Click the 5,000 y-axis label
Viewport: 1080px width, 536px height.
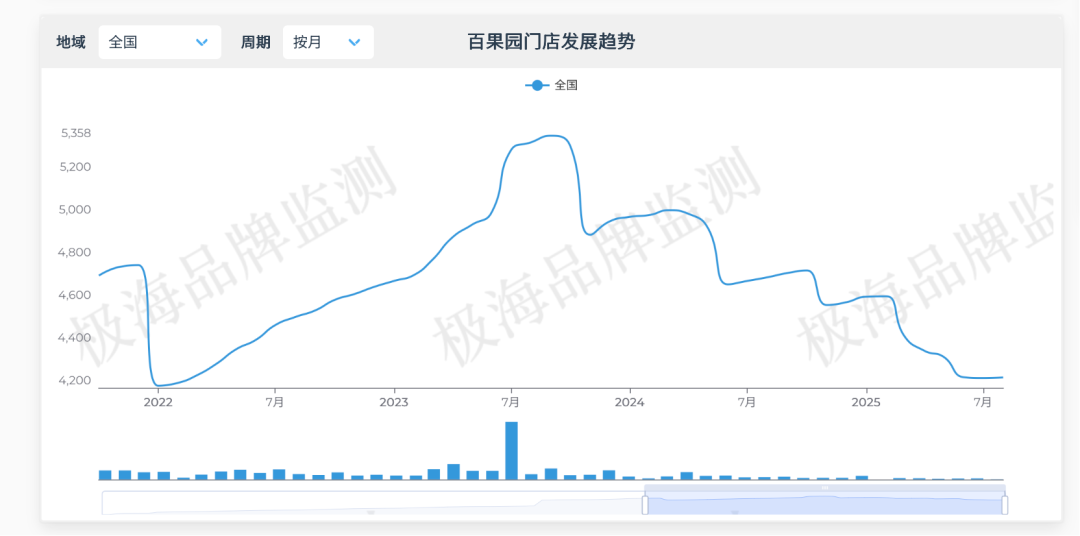point(76,209)
